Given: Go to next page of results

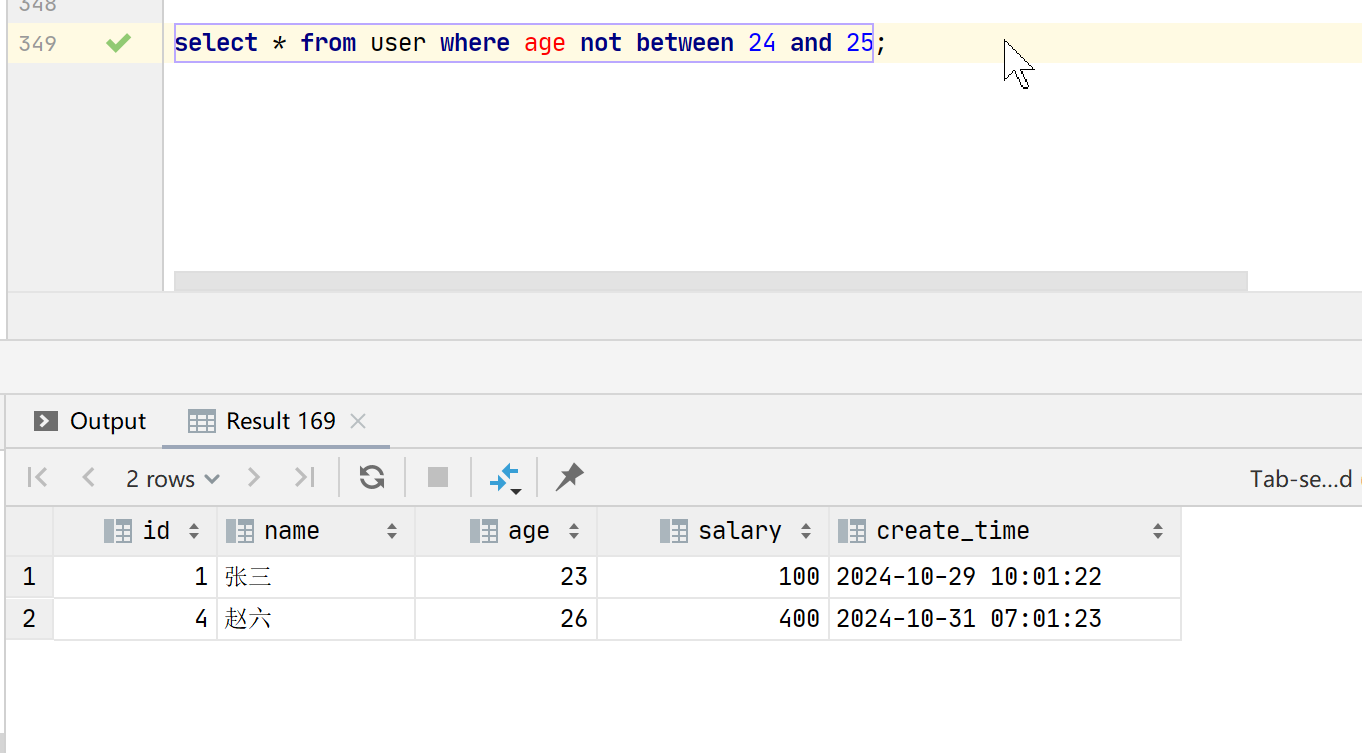Looking at the screenshot, I should click(x=254, y=478).
